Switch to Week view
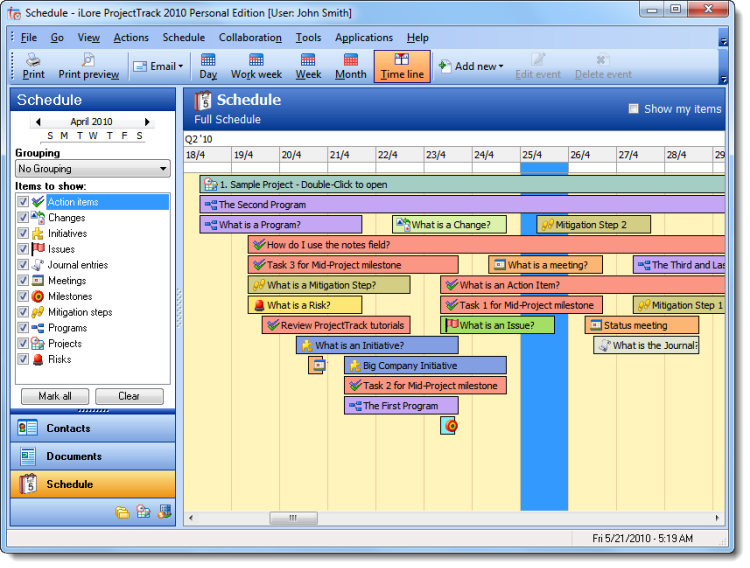The image size is (750, 568). coord(308,67)
